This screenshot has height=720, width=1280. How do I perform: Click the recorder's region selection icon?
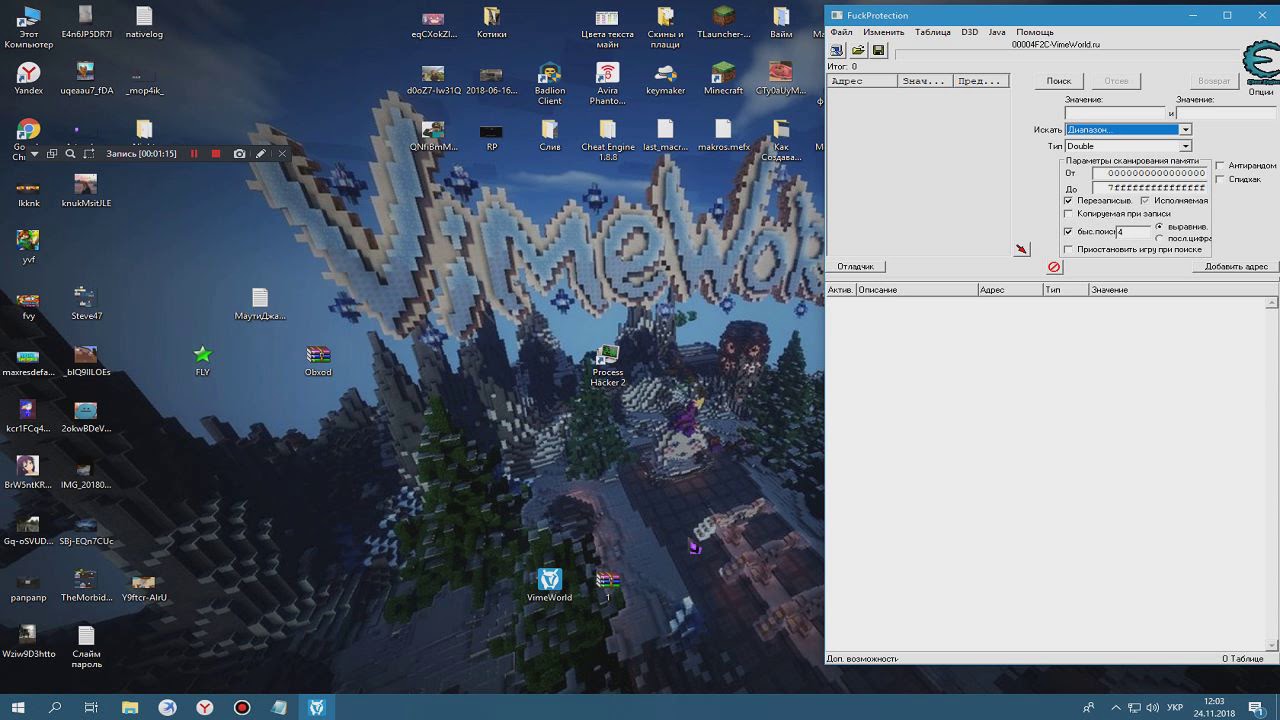pyautogui.click(x=89, y=154)
